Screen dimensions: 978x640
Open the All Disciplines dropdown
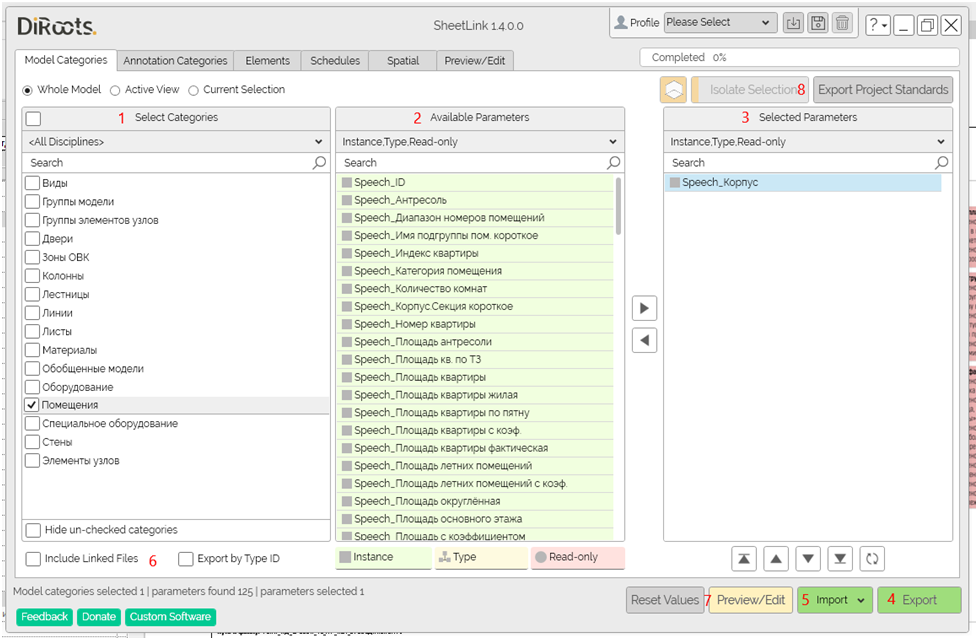[175, 142]
